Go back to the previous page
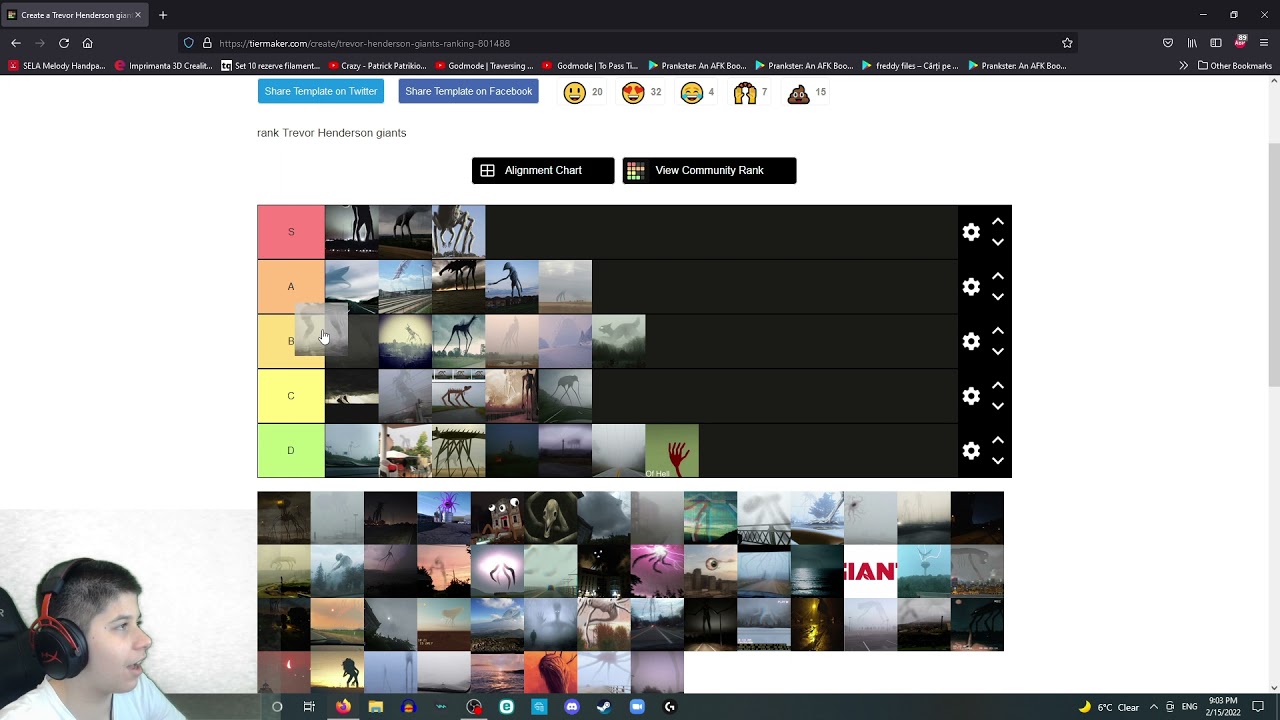The width and height of the screenshot is (1280, 720). 16,43
